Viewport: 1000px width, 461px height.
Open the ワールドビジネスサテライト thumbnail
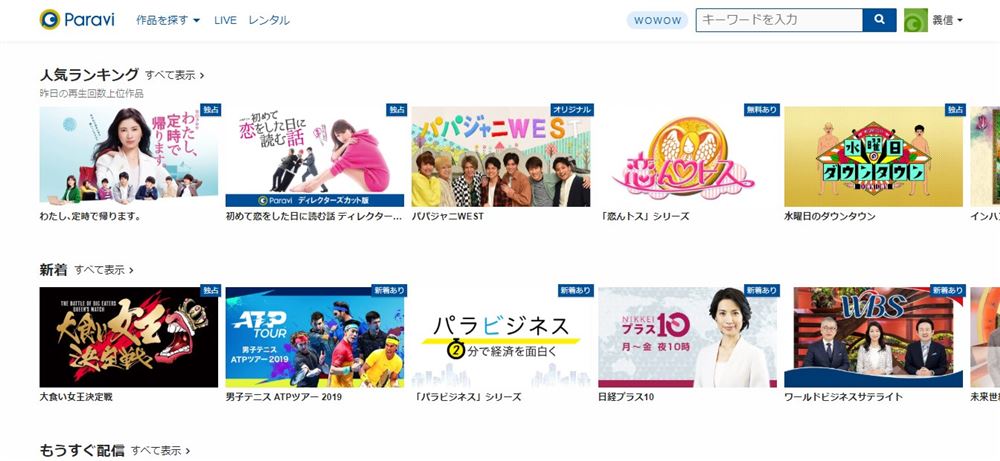(873, 337)
